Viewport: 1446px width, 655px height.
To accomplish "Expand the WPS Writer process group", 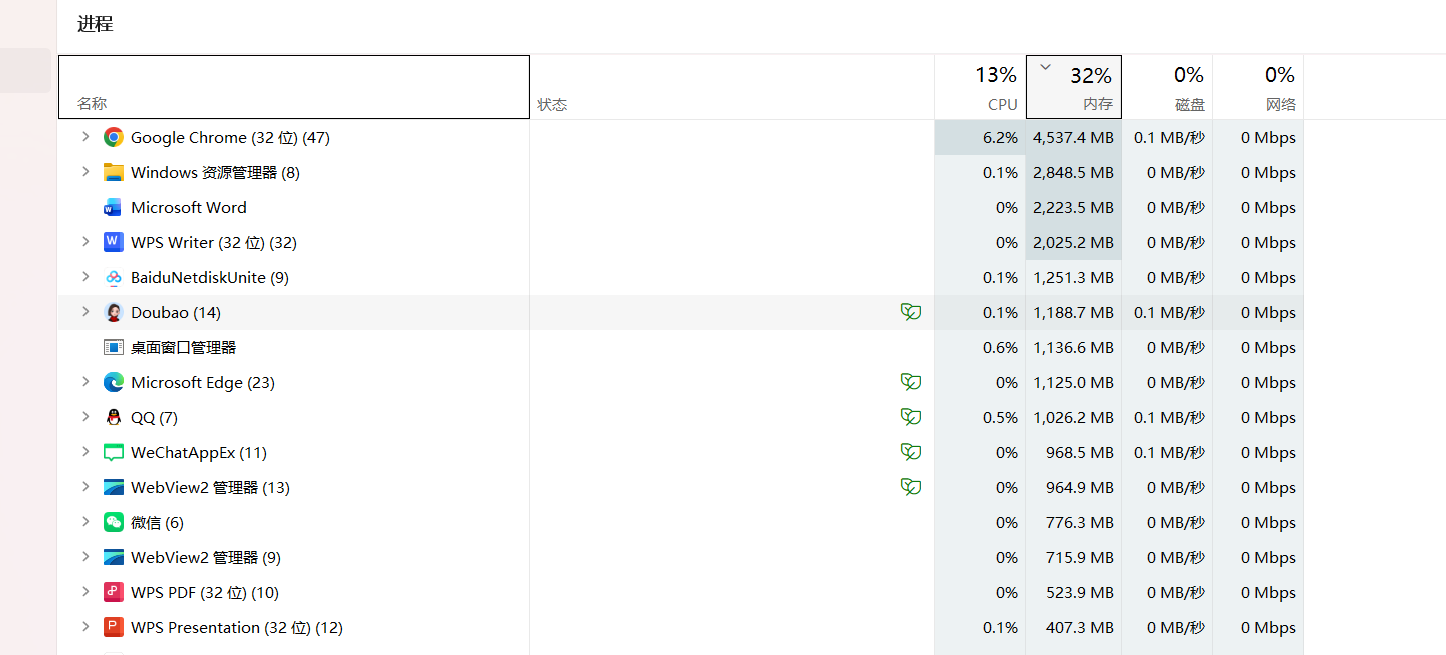I will coord(86,242).
